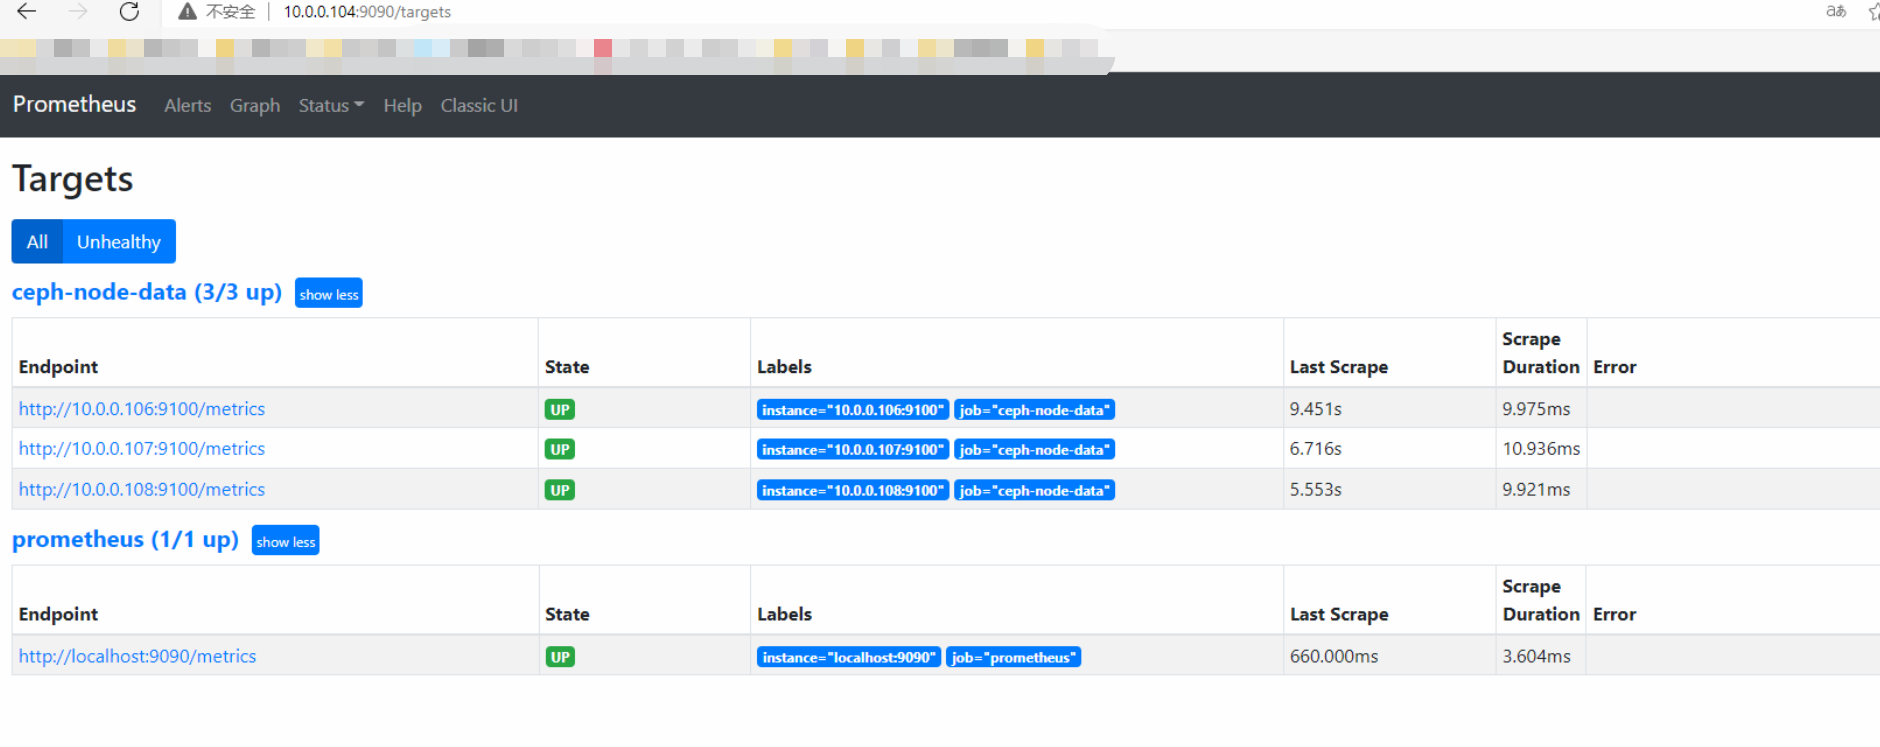Screen dimensions: 1880x747
Task: Click the Targets page heading
Action: click(x=73, y=179)
